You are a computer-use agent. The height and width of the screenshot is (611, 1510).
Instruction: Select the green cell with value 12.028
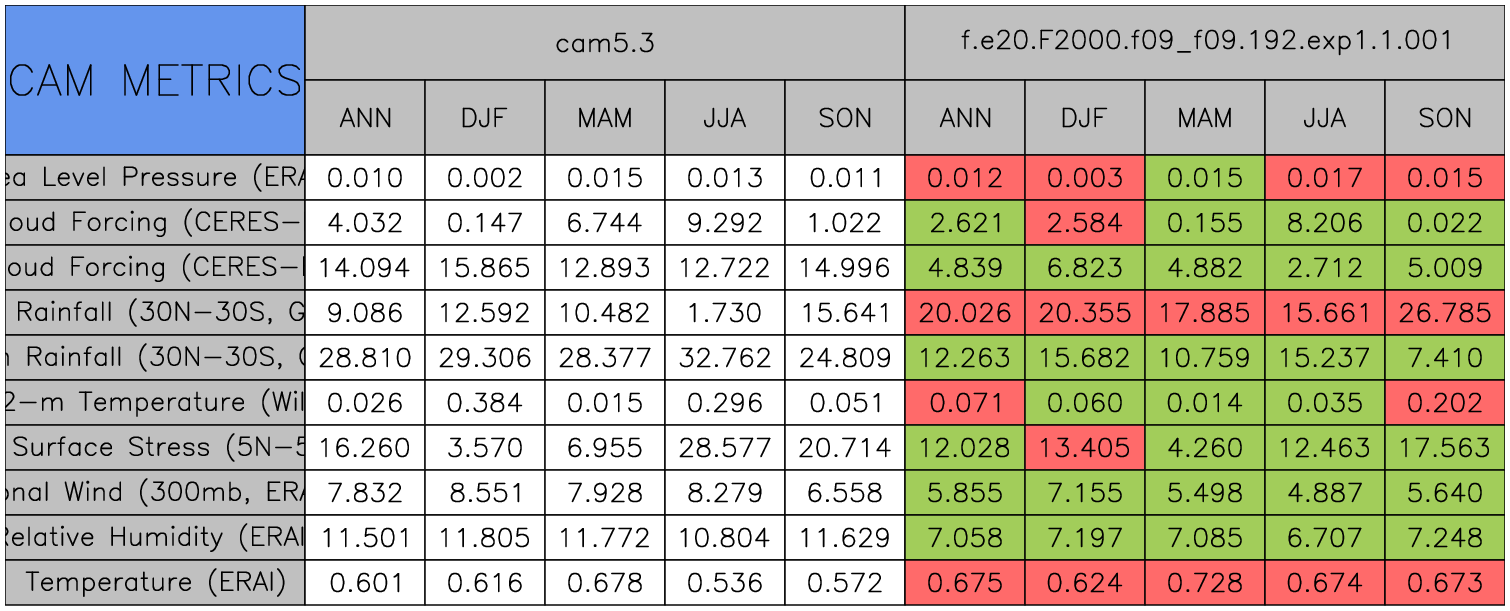964,448
